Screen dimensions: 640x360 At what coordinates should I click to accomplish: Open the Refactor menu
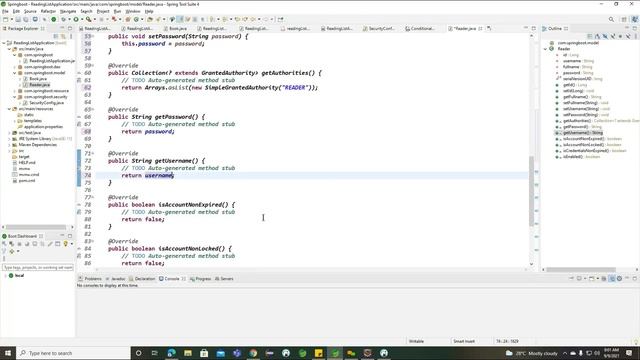click(x=48, y=11)
